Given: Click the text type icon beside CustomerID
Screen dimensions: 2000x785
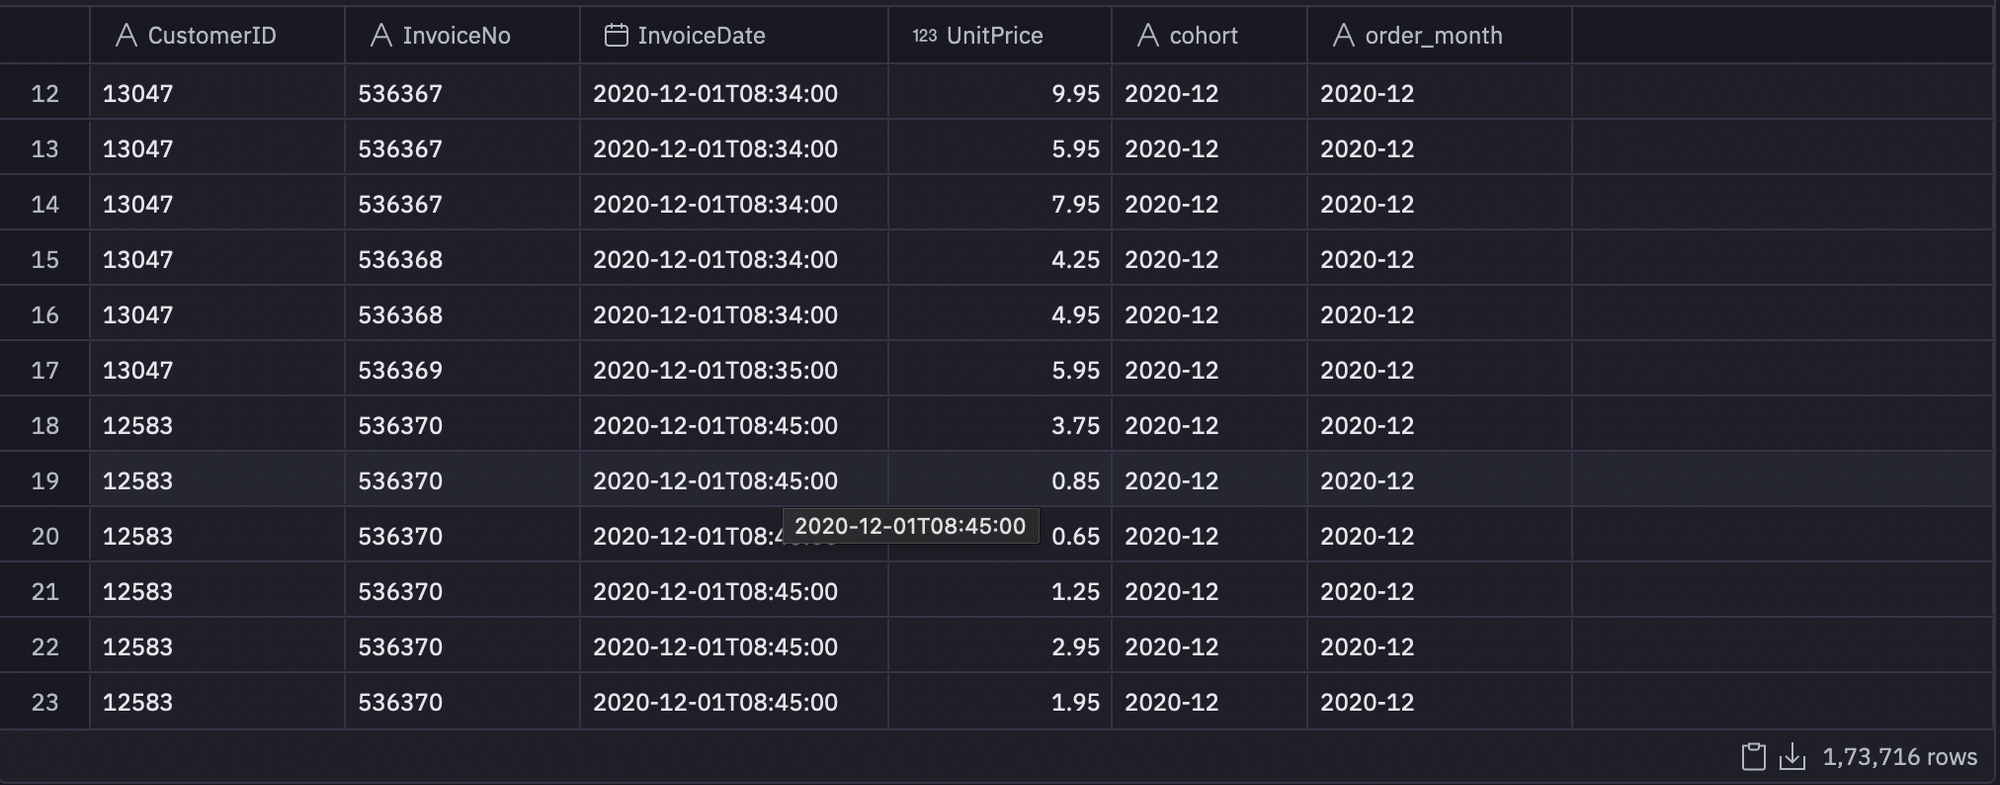Looking at the screenshot, I should point(126,36).
